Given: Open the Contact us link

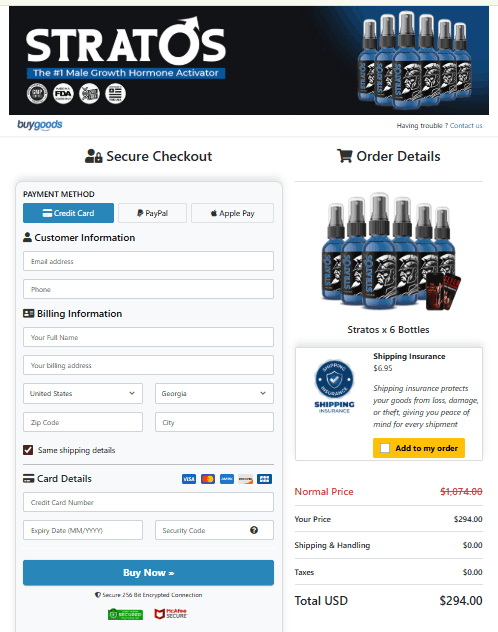Looking at the screenshot, I should pos(466,126).
